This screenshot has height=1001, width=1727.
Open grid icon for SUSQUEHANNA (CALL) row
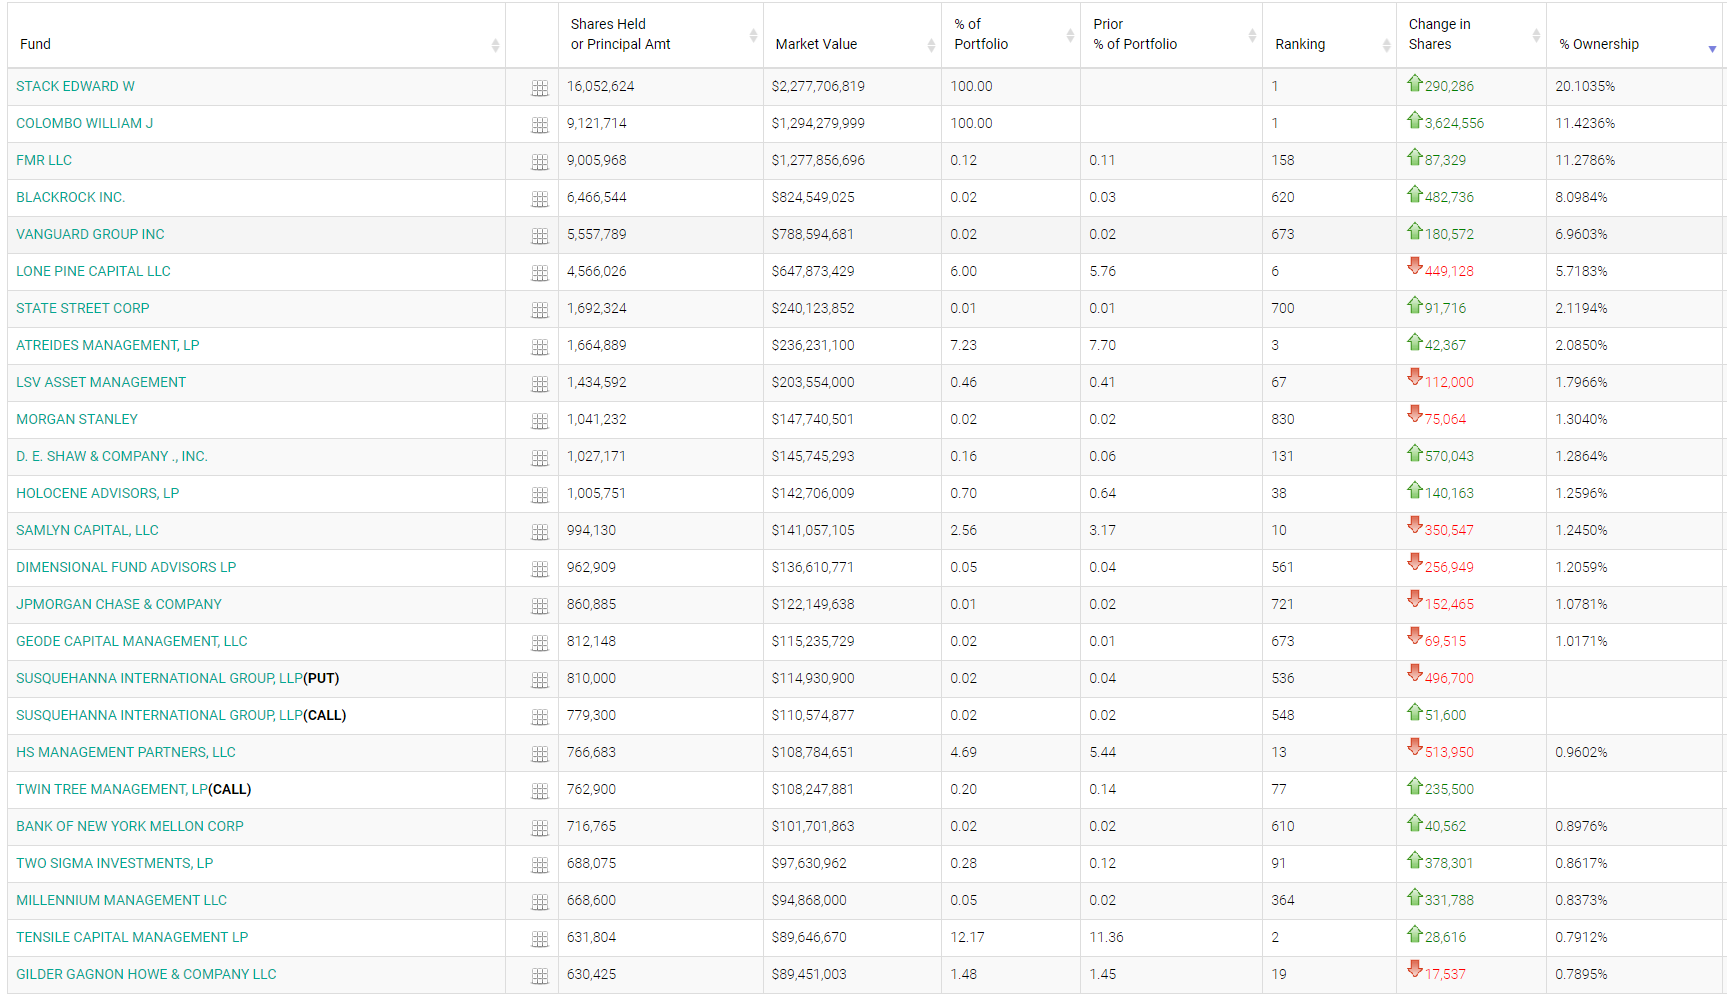pos(540,717)
